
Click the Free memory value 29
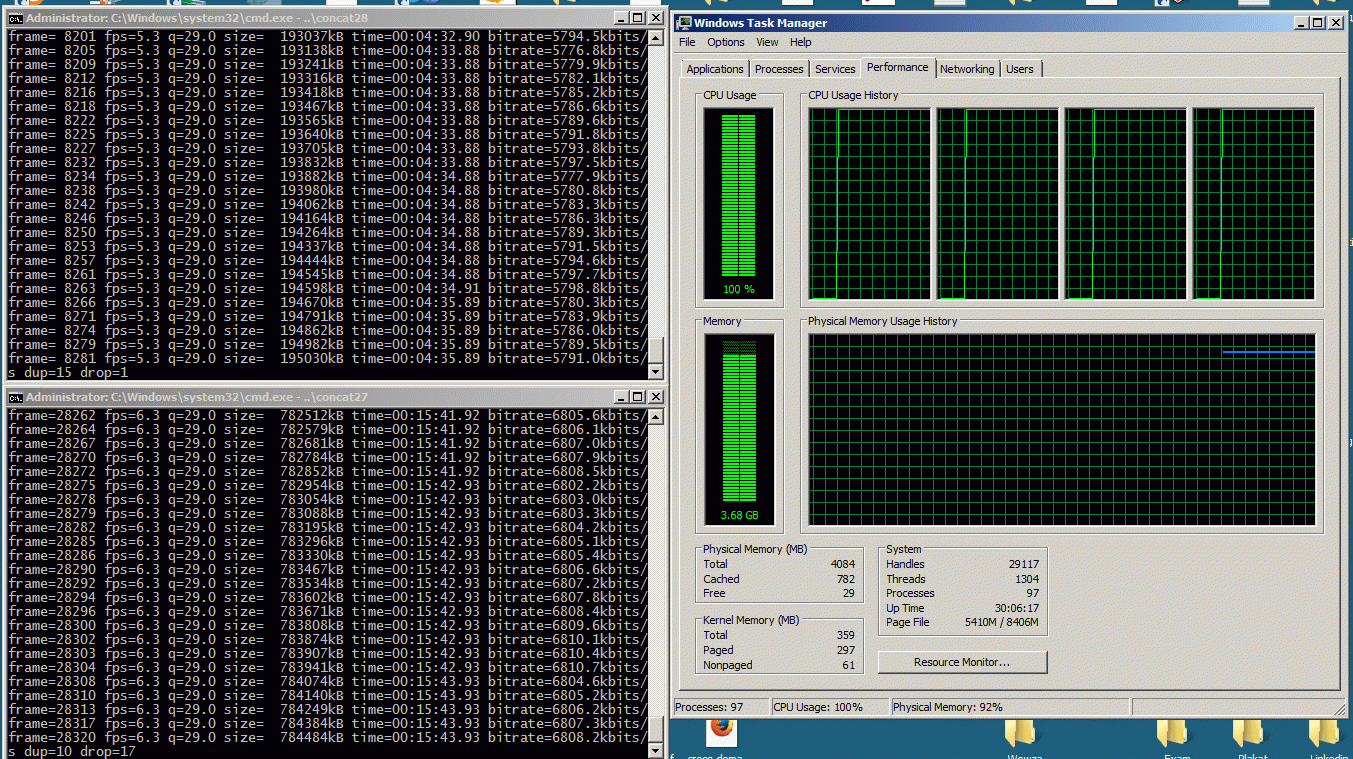849,594
